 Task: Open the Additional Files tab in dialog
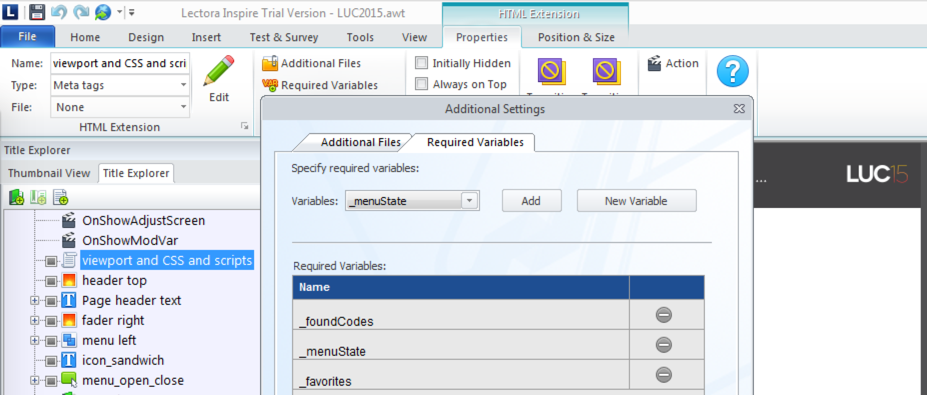361,143
